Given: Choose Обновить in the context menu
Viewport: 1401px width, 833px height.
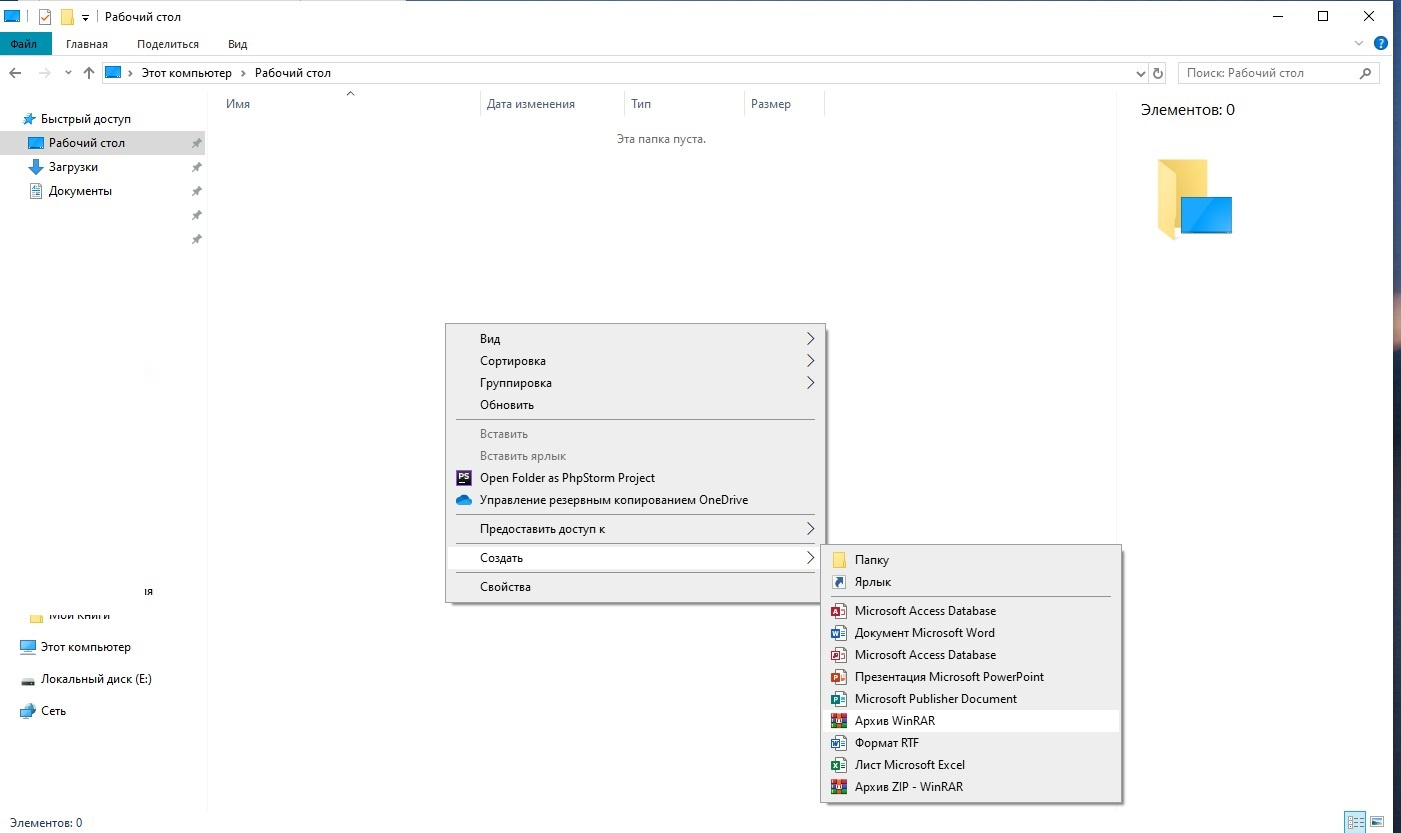Looking at the screenshot, I should [635, 405].
